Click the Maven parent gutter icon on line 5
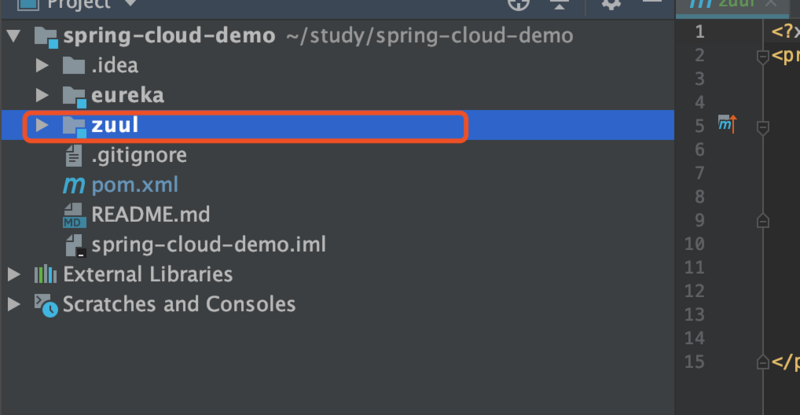Image resolution: width=800 pixels, height=415 pixels. (x=727, y=125)
